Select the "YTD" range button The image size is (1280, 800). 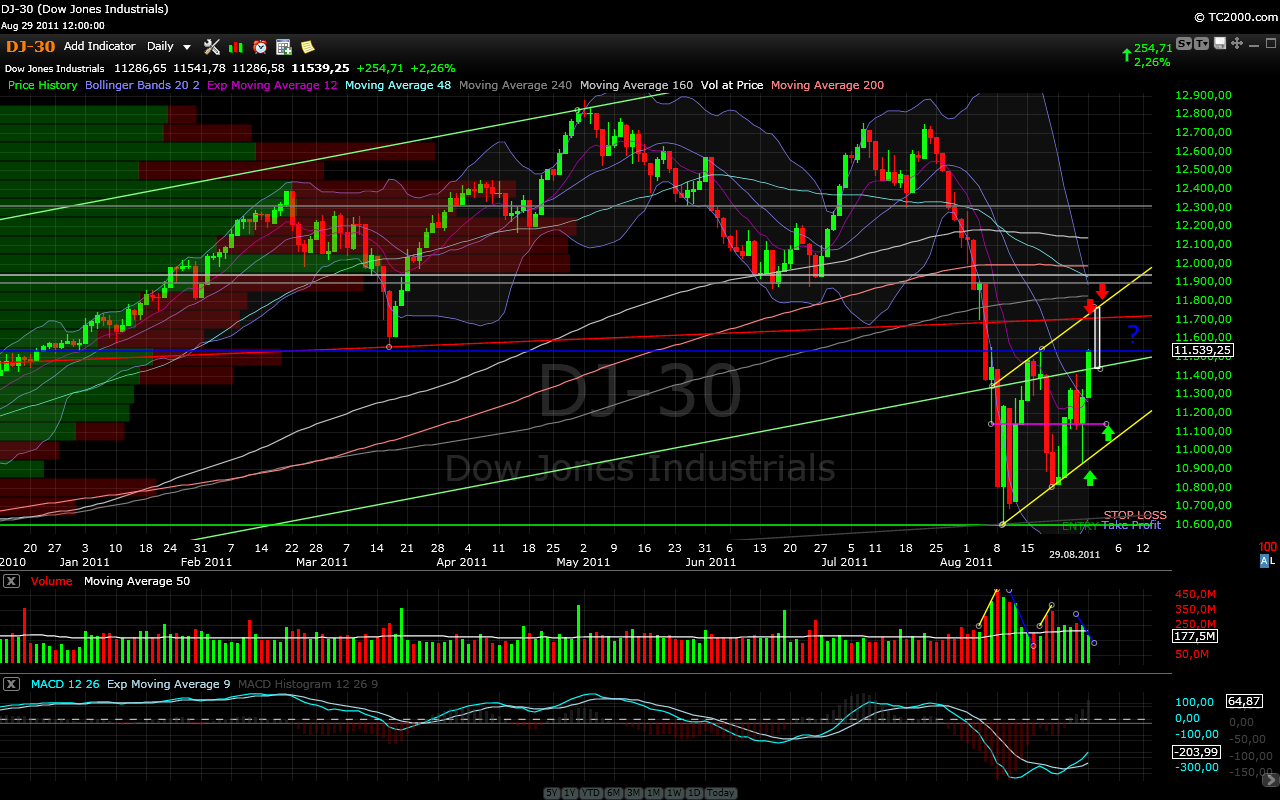[591, 792]
